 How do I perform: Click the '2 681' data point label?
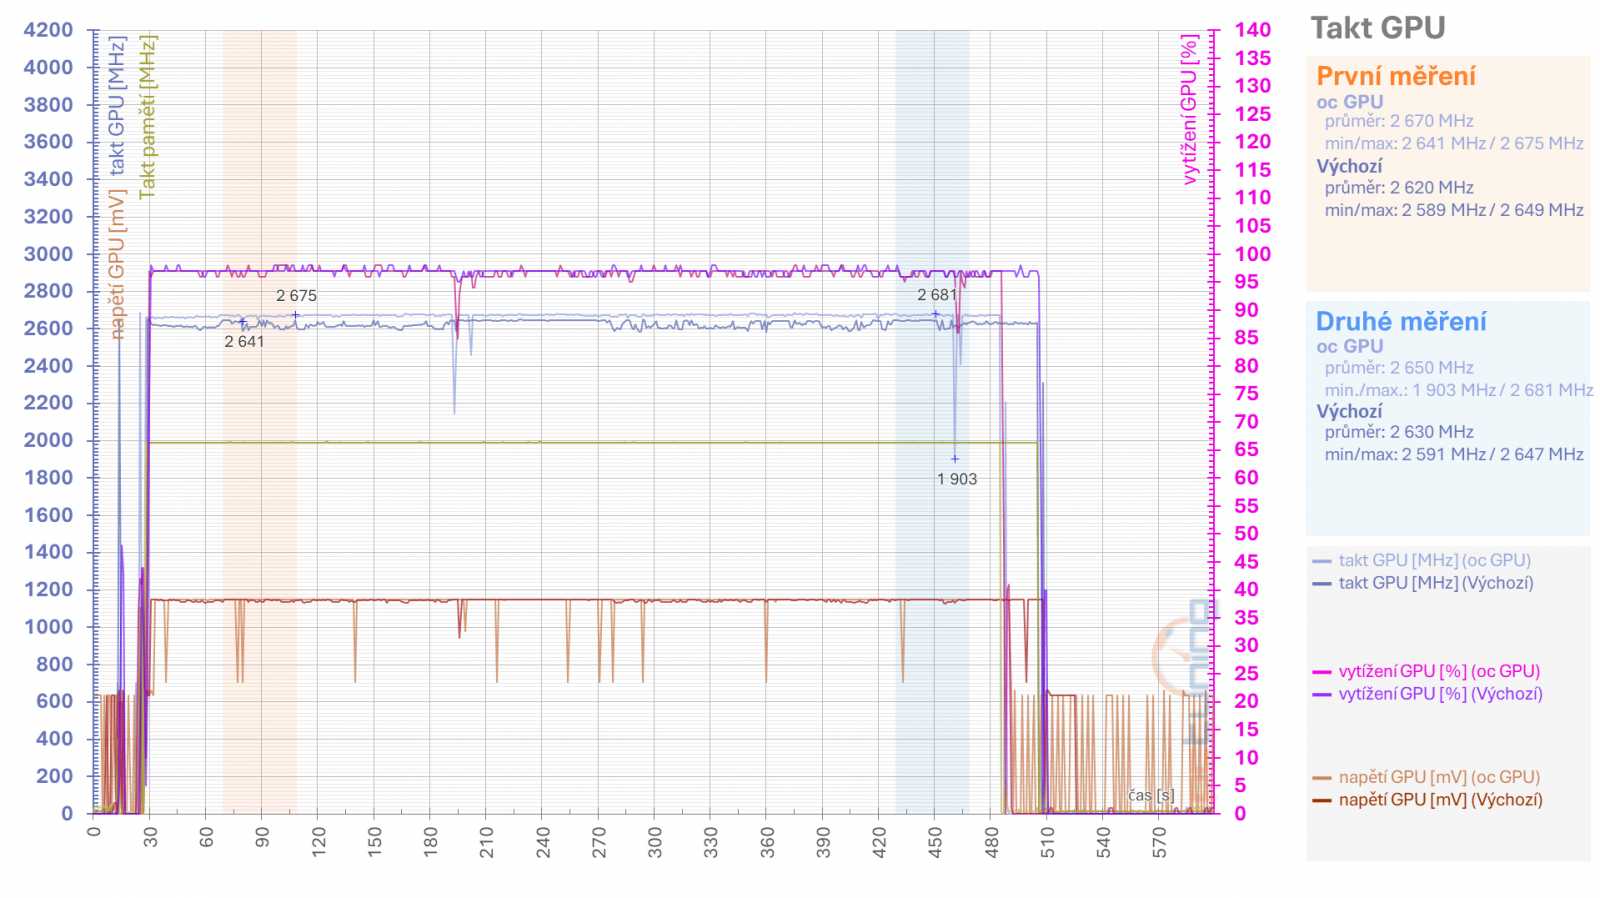(937, 295)
